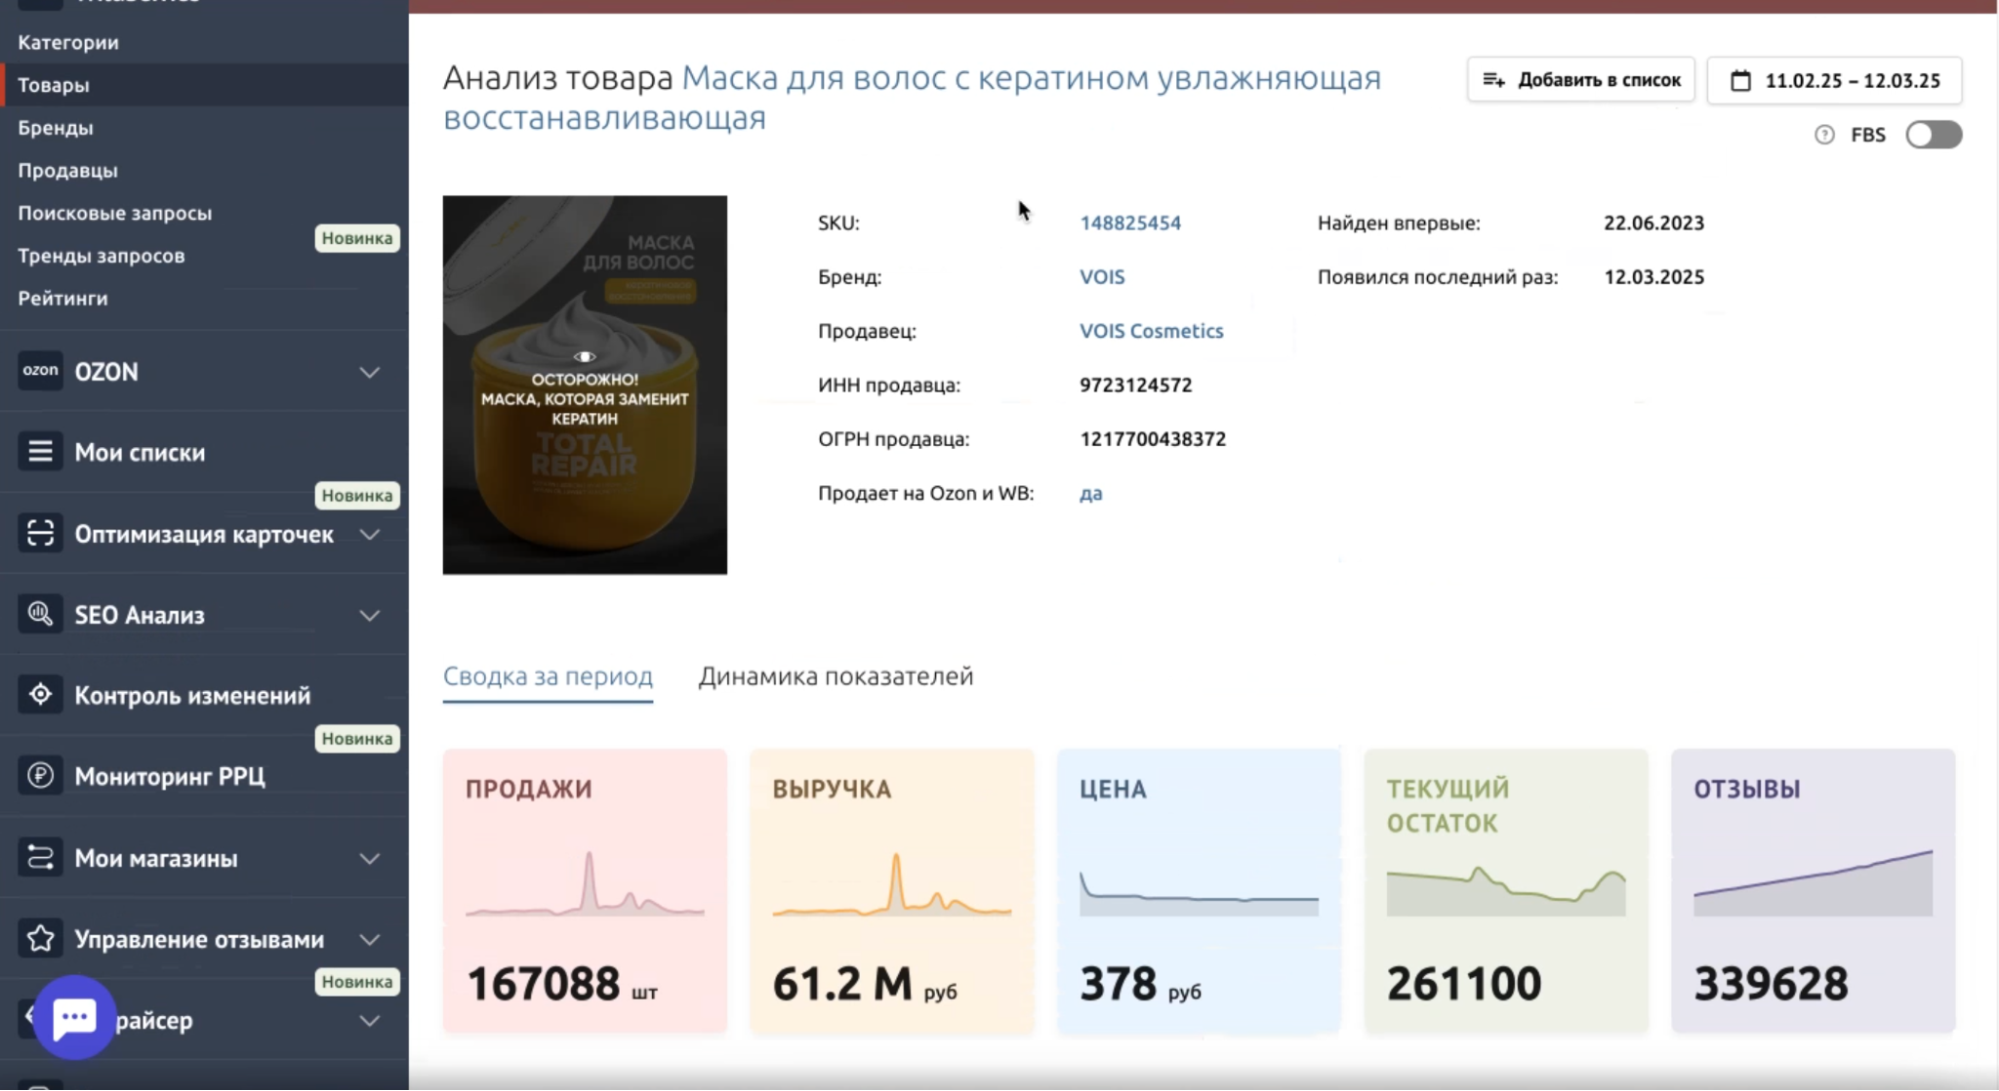Enable the FBS toggle switch
Image resolution: width=1999 pixels, height=1091 pixels.
[1933, 133]
